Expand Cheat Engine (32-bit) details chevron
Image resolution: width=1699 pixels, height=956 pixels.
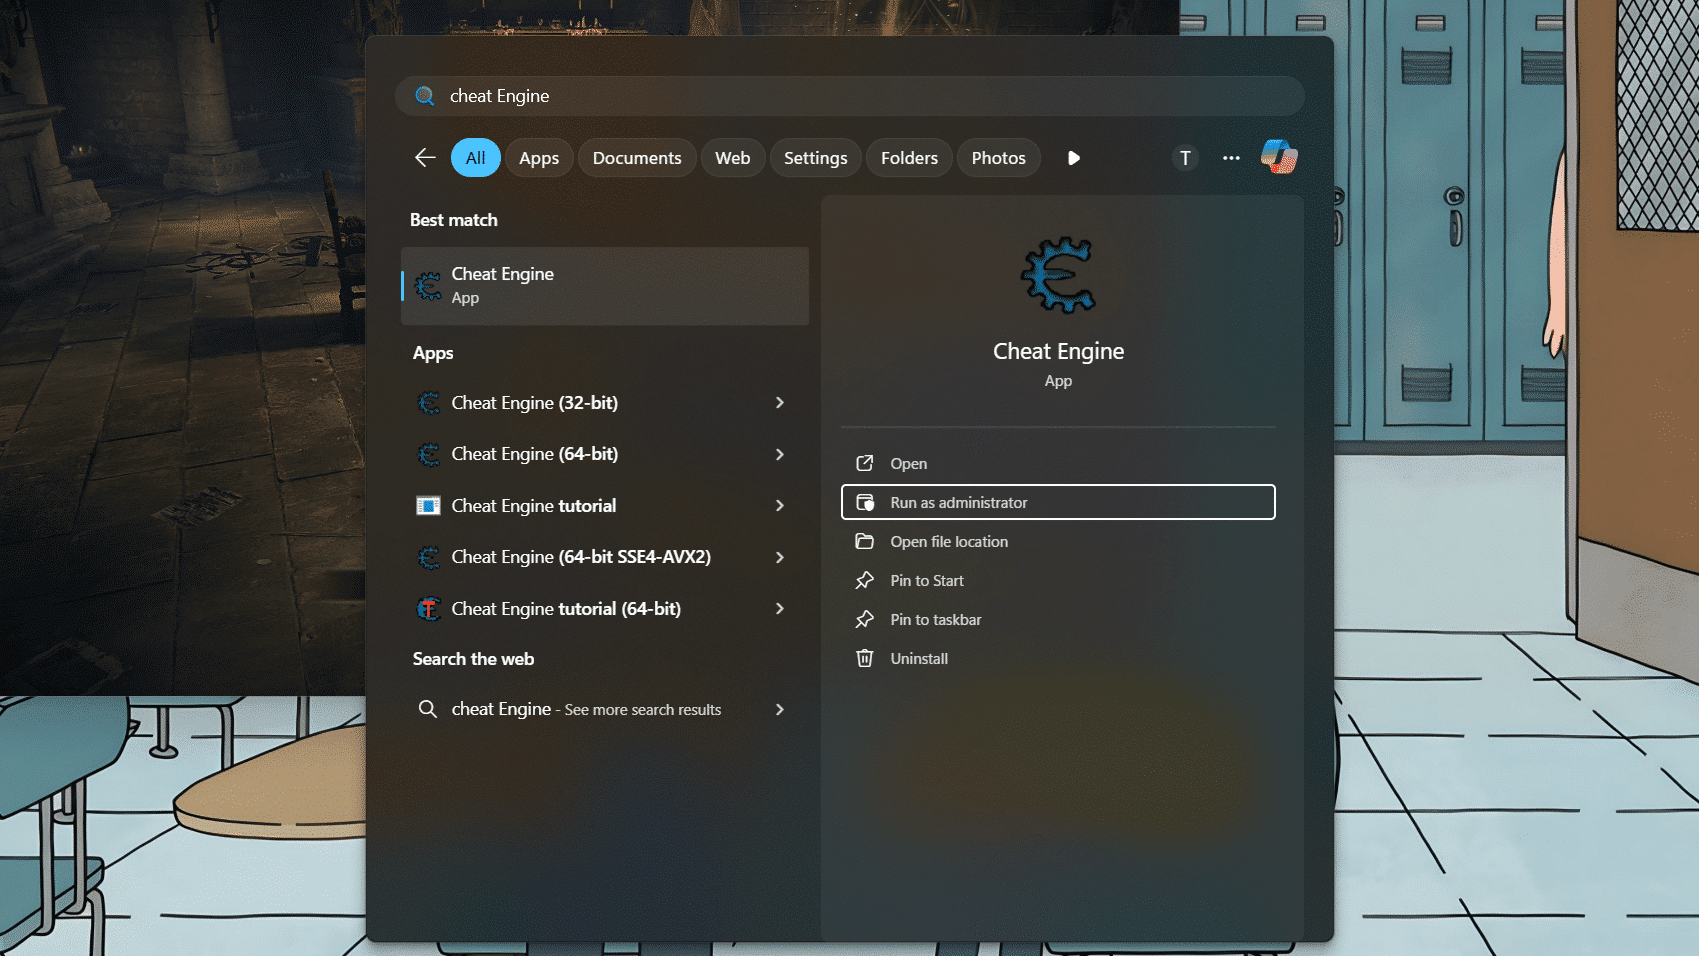(x=780, y=403)
